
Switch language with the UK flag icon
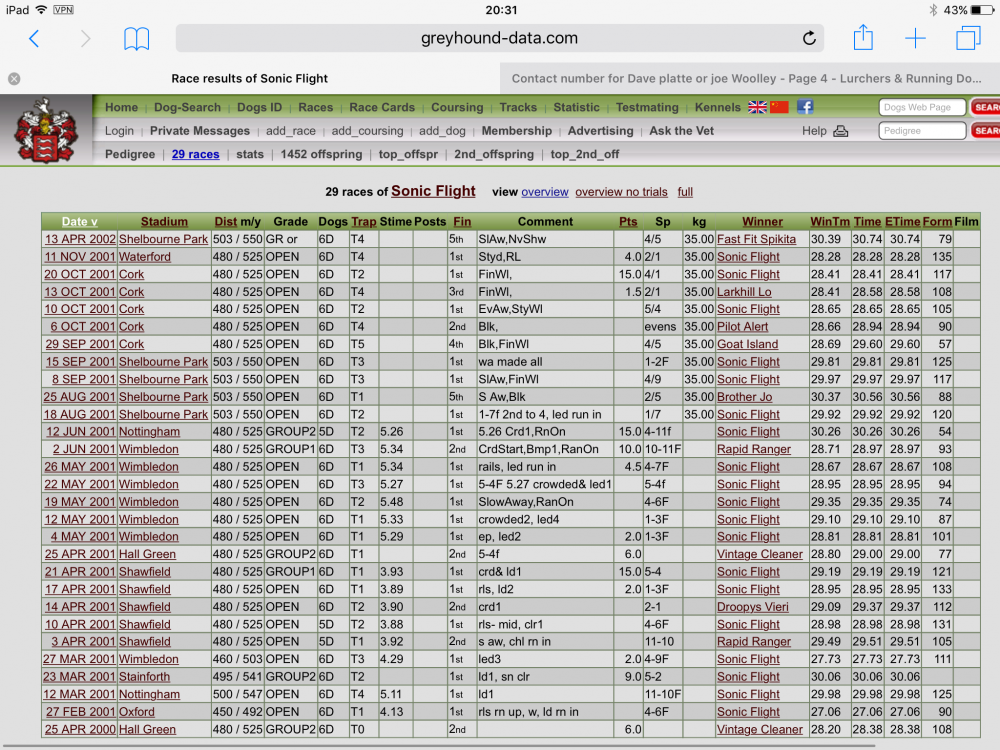coord(758,107)
